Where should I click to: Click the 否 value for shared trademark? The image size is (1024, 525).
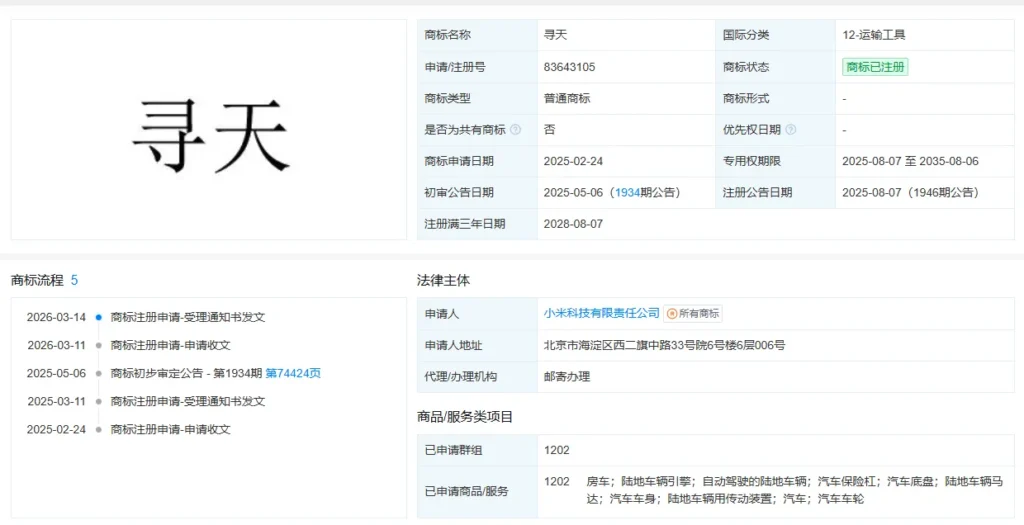click(x=549, y=130)
